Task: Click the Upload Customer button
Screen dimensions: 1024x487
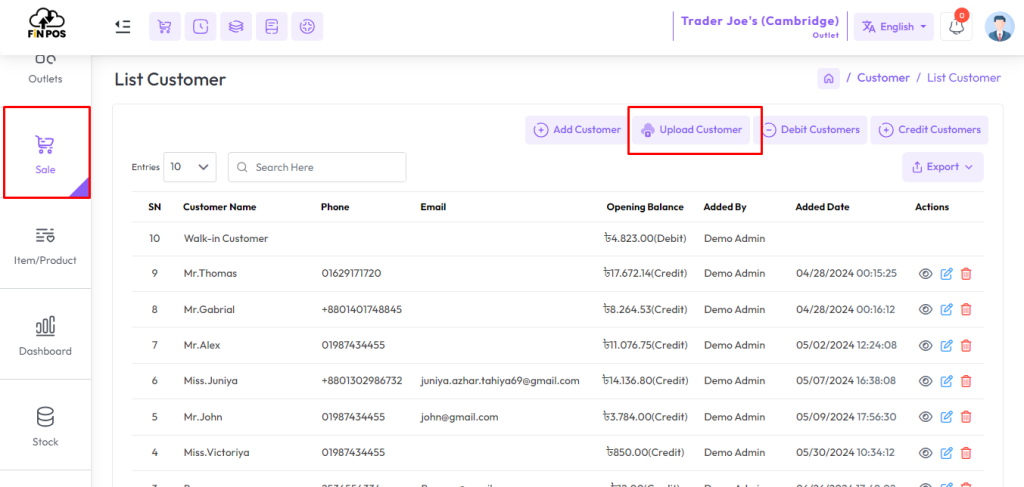Action: point(691,130)
